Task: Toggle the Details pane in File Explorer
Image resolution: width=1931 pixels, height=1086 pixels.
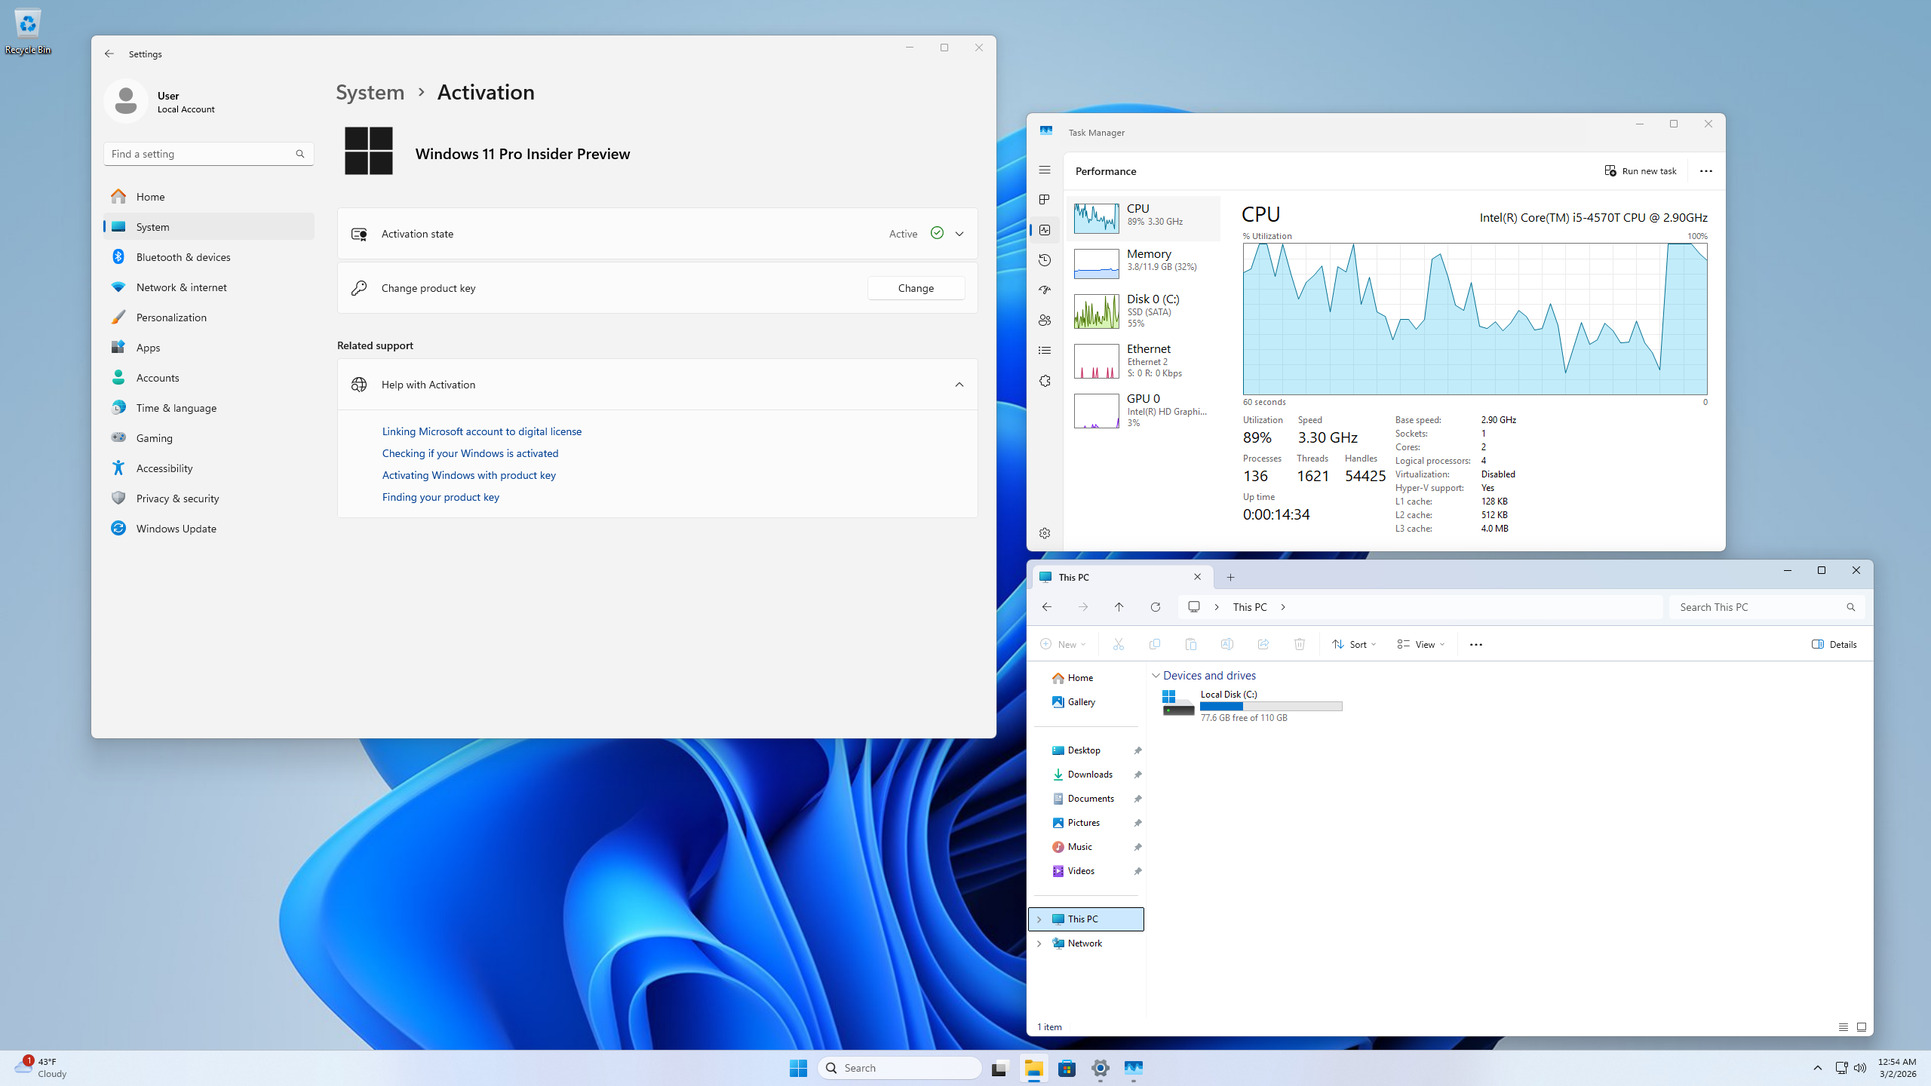Action: 1834,644
